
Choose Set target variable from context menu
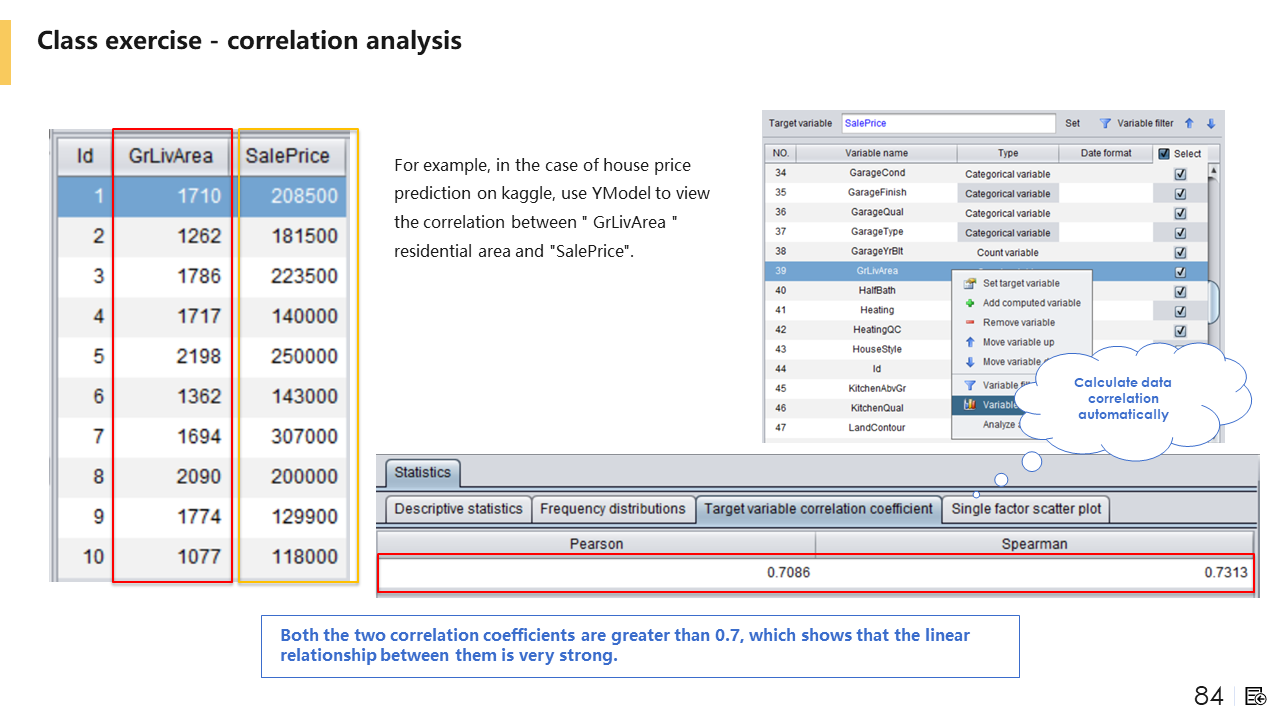(1020, 283)
